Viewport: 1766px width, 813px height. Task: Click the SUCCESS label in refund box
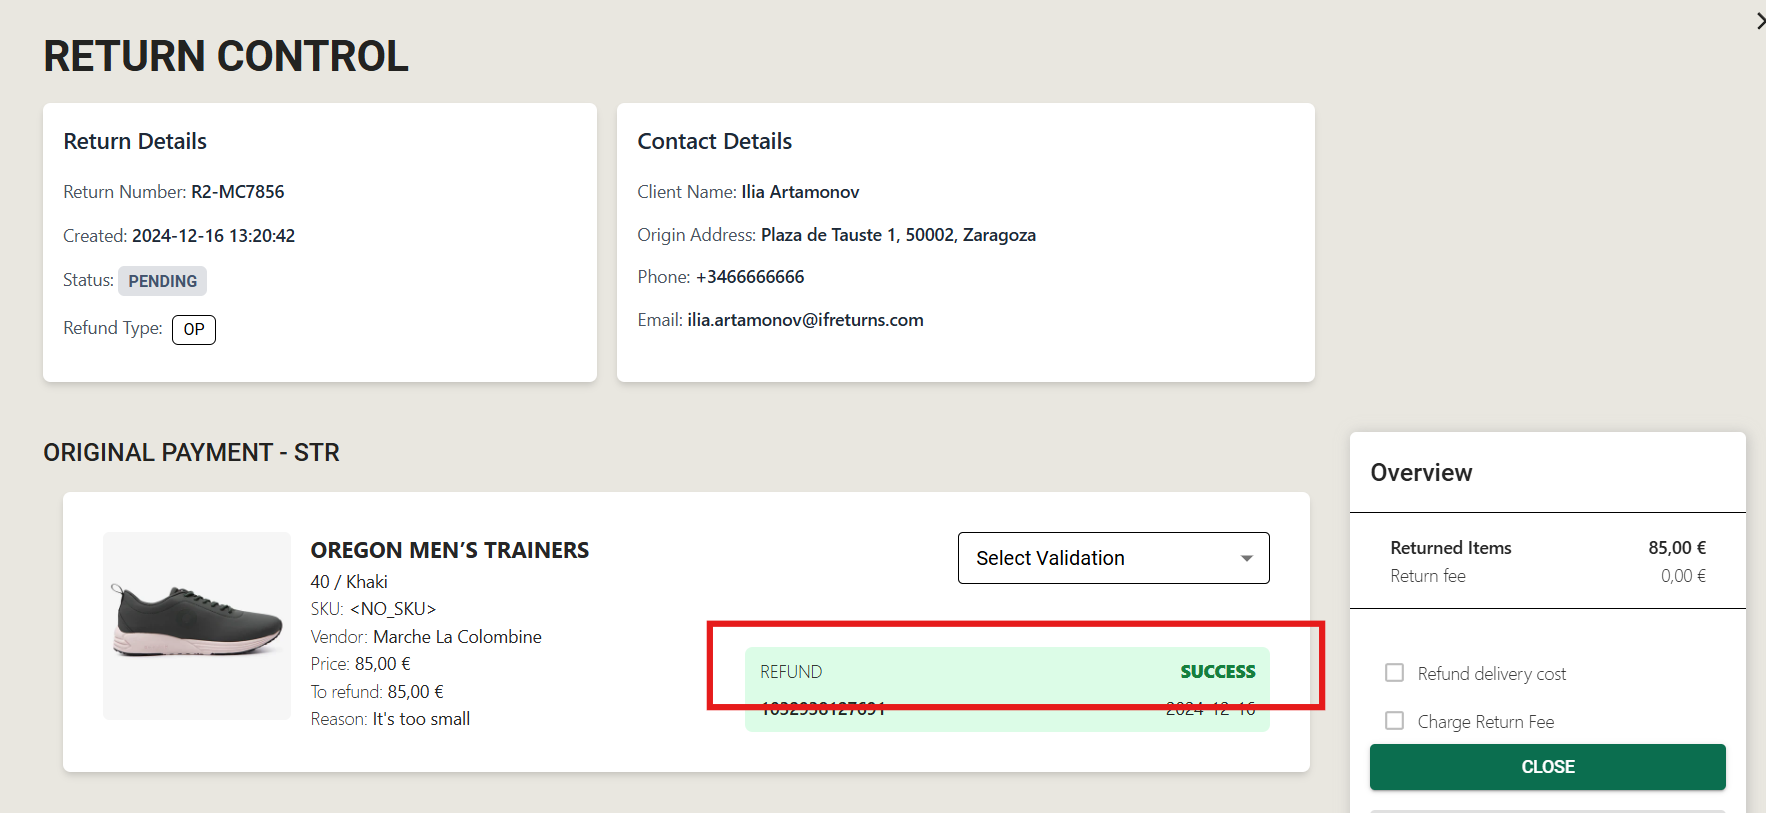tap(1217, 672)
